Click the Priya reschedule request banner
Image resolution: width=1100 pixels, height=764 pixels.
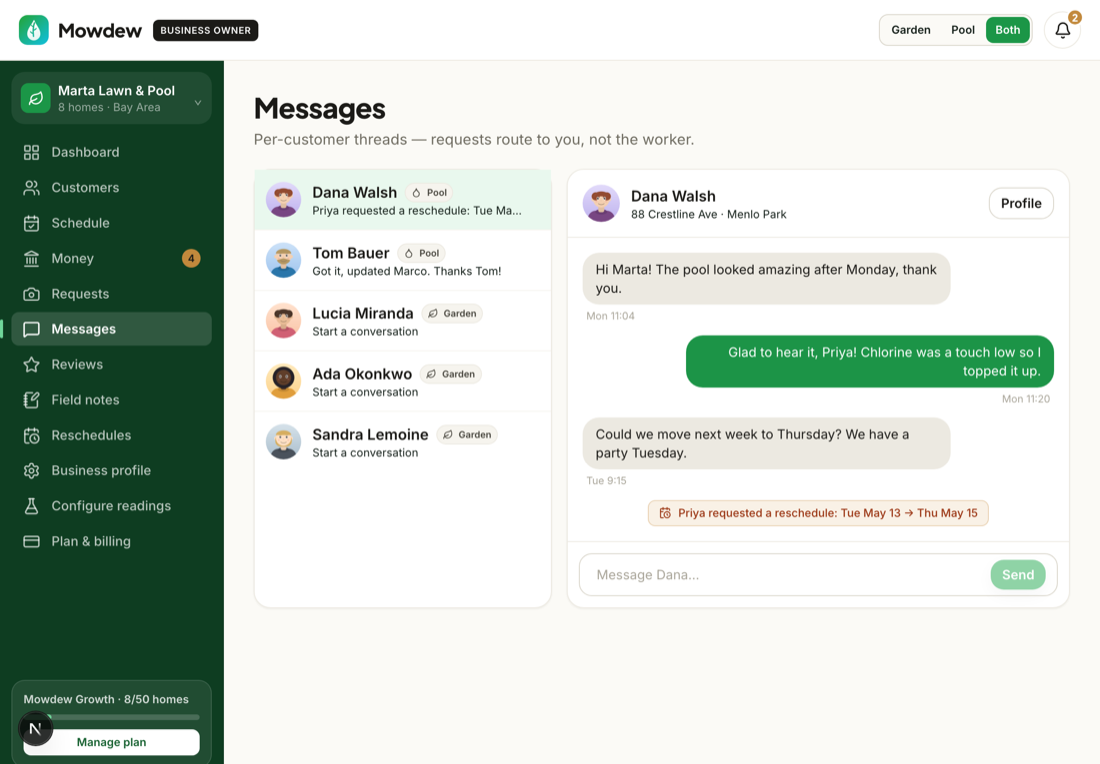pyautogui.click(x=818, y=514)
